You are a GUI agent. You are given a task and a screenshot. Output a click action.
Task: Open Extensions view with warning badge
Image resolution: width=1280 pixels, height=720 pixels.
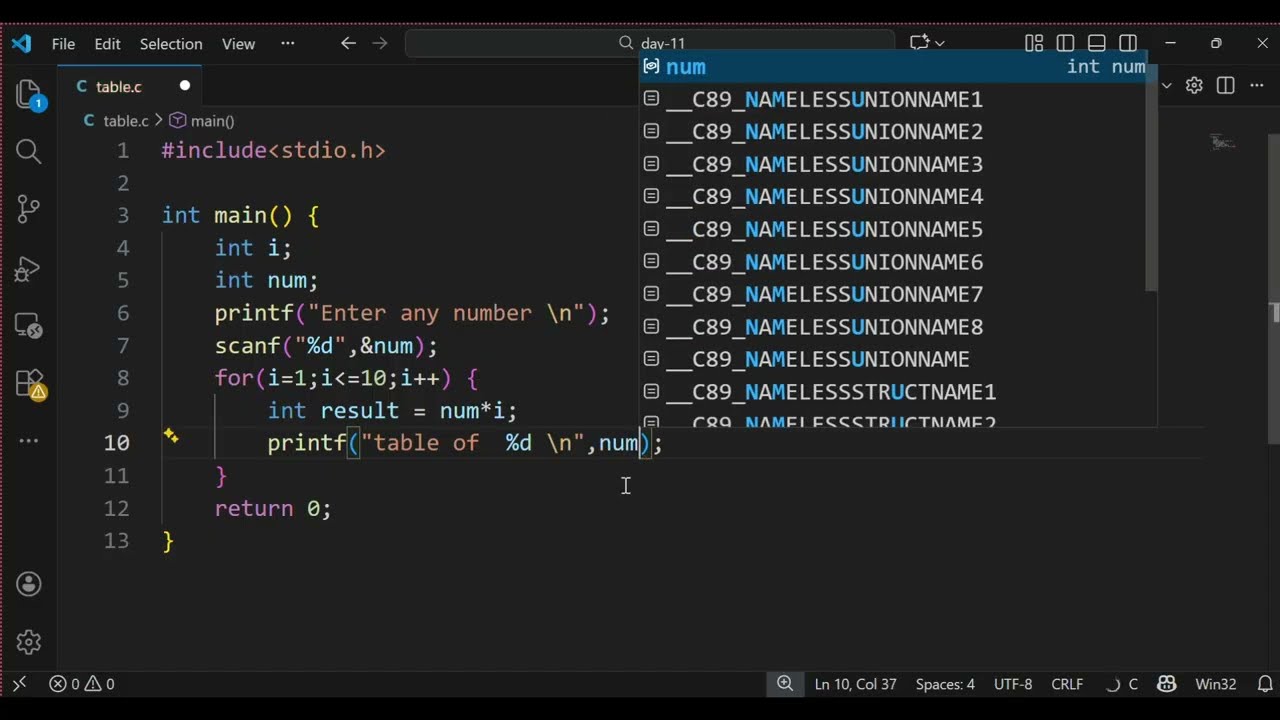coord(31,384)
